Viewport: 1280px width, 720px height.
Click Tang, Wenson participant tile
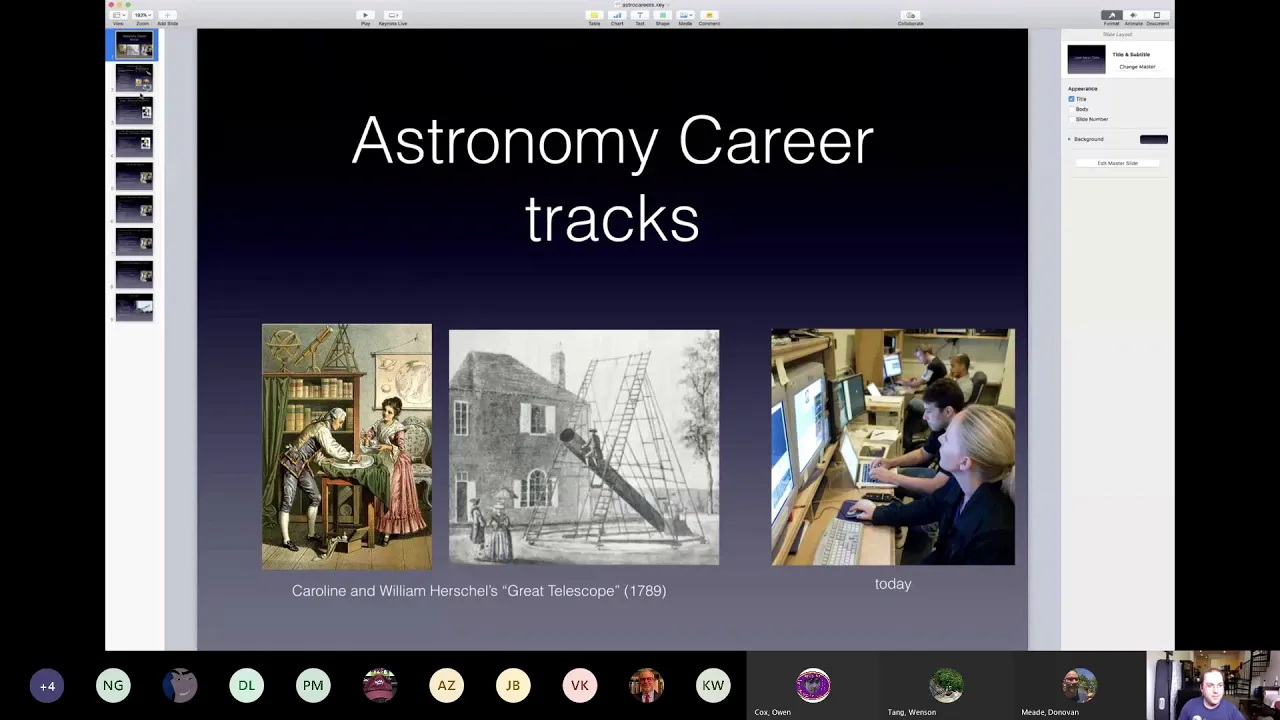tap(946, 686)
